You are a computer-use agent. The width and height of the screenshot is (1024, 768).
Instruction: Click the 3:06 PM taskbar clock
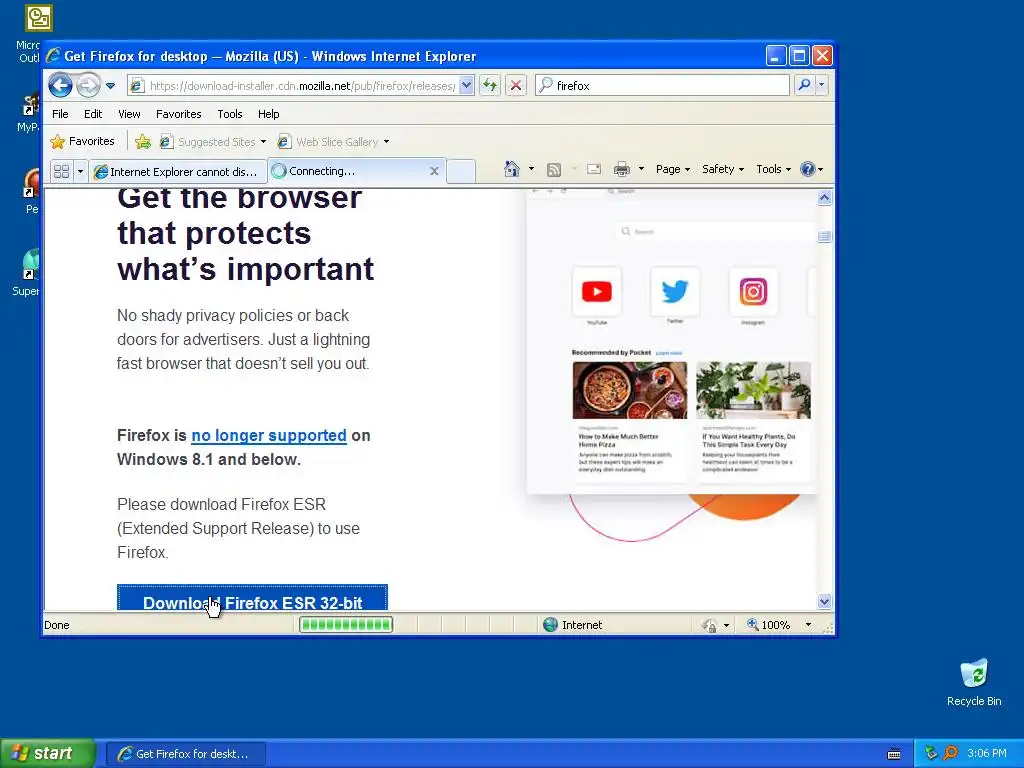pos(987,754)
